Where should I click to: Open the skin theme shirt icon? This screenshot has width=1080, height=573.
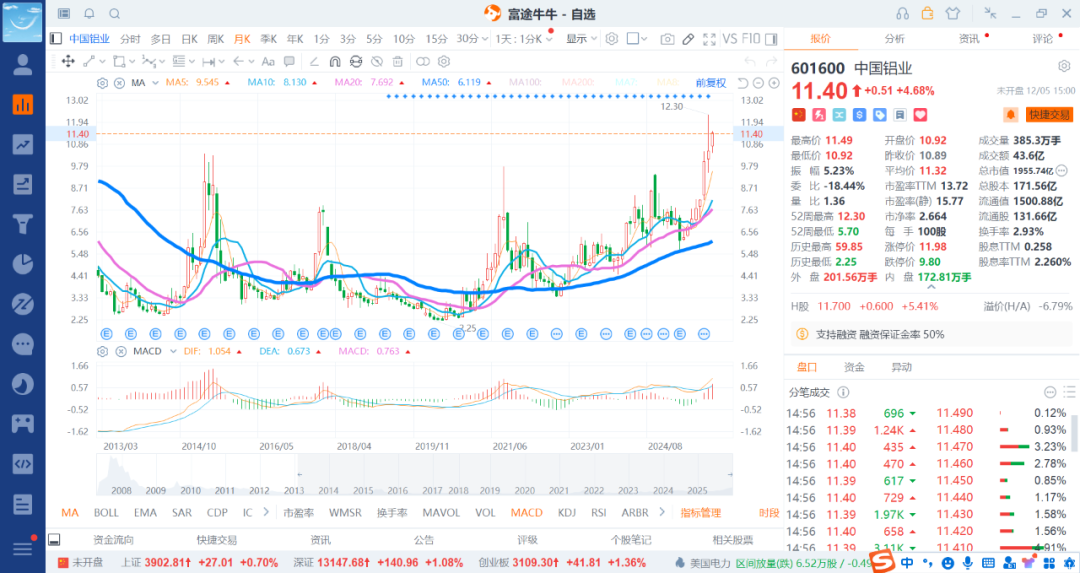(953, 13)
